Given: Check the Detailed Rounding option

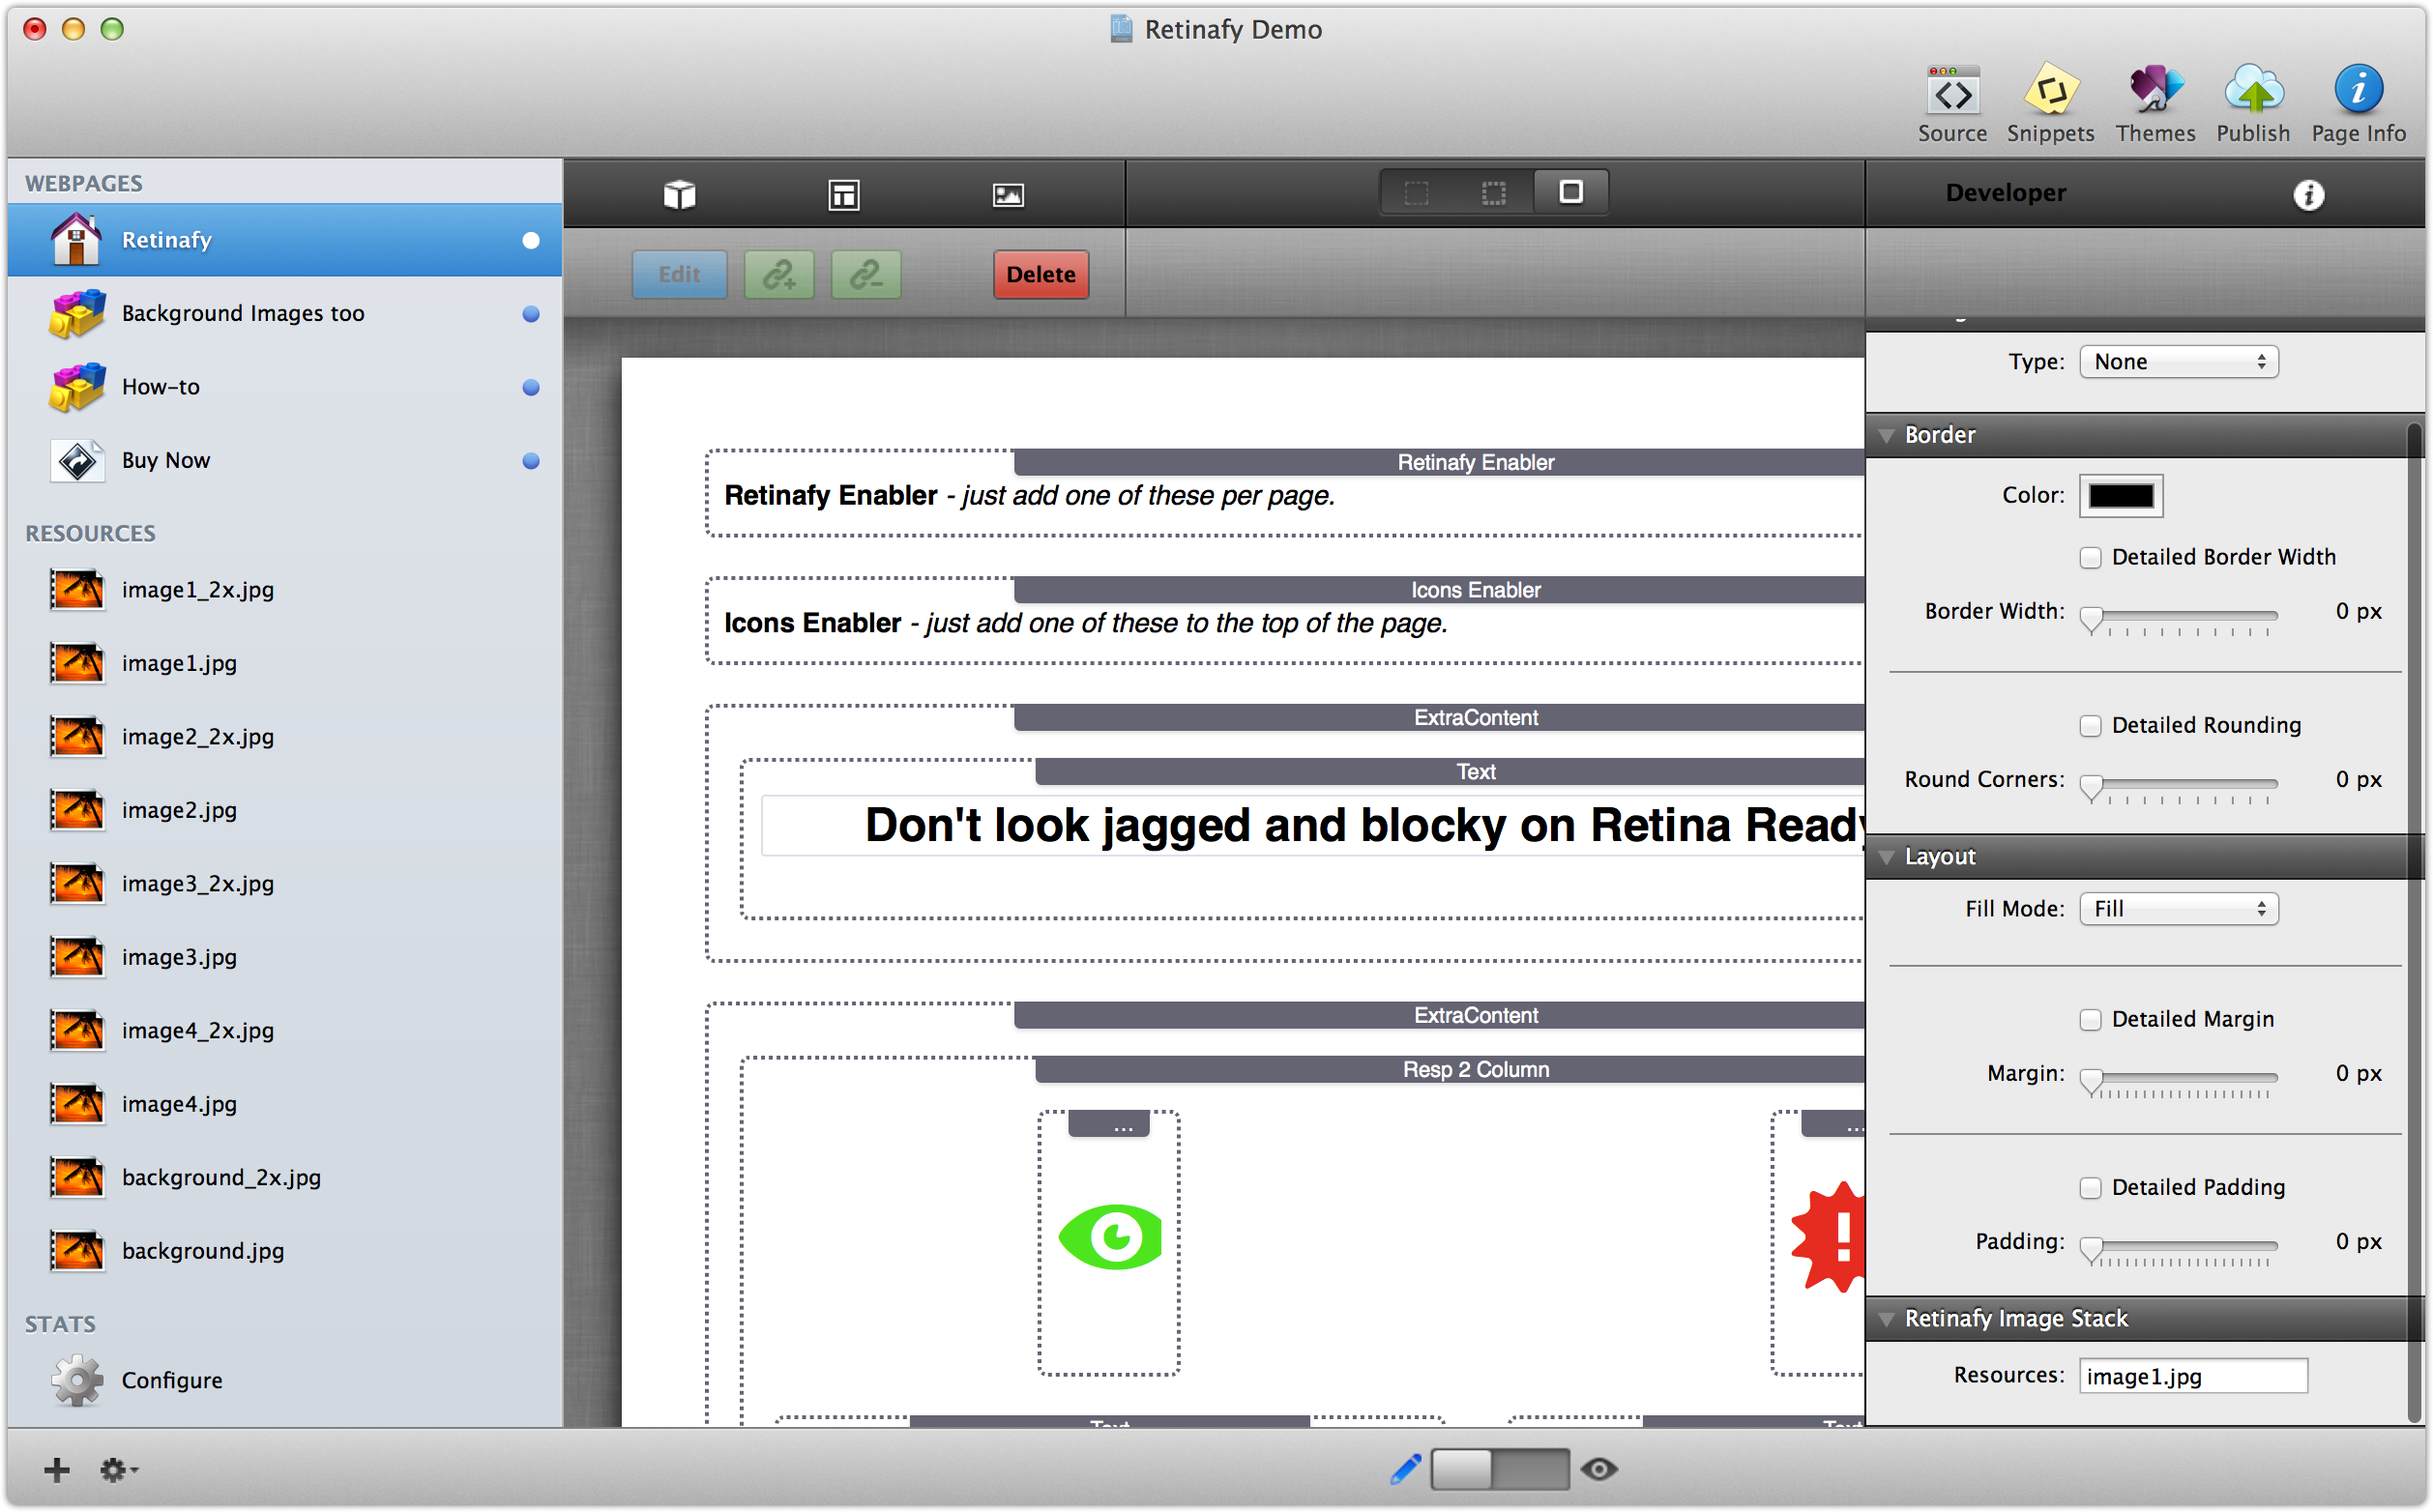Looking at the screenshot, I should pos(2089,726).
